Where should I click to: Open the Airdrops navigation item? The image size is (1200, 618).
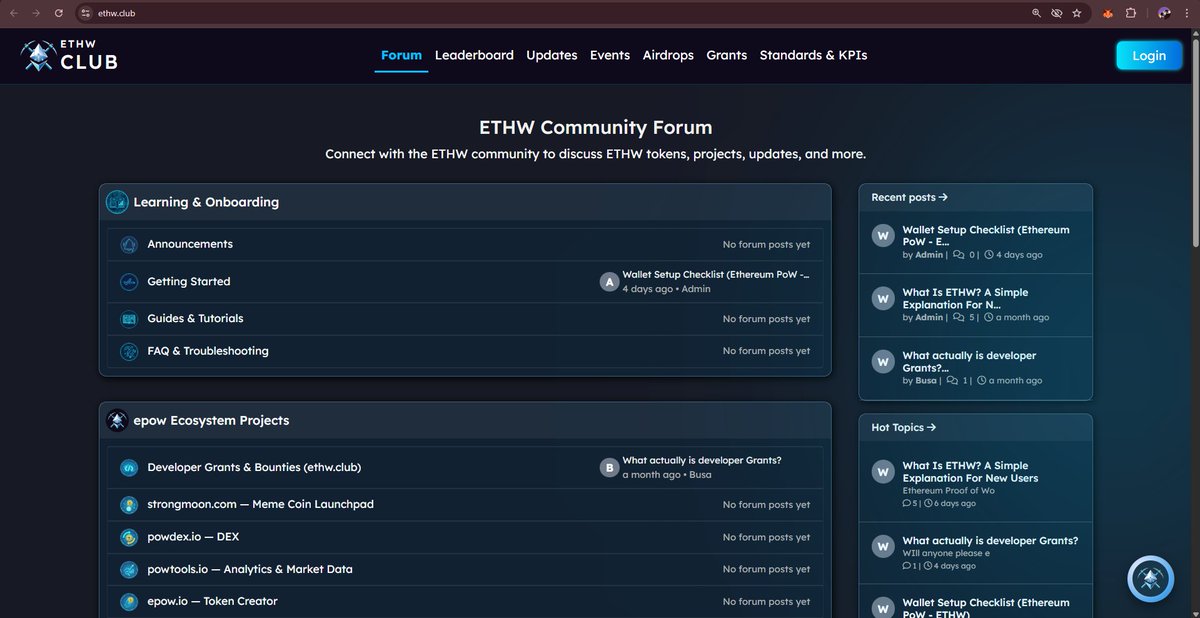point(668,55)
